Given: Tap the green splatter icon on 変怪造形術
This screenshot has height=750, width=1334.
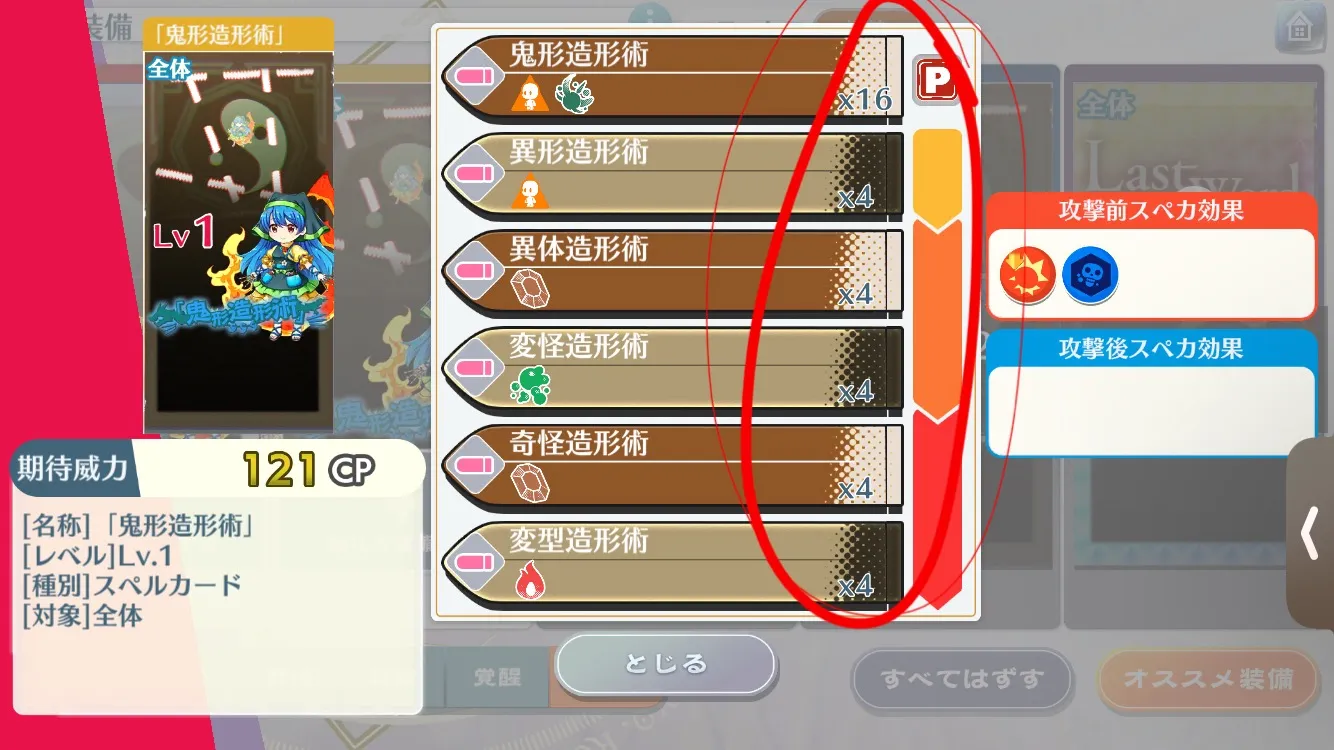Looking at the screenshot, I should pos(530,386).
